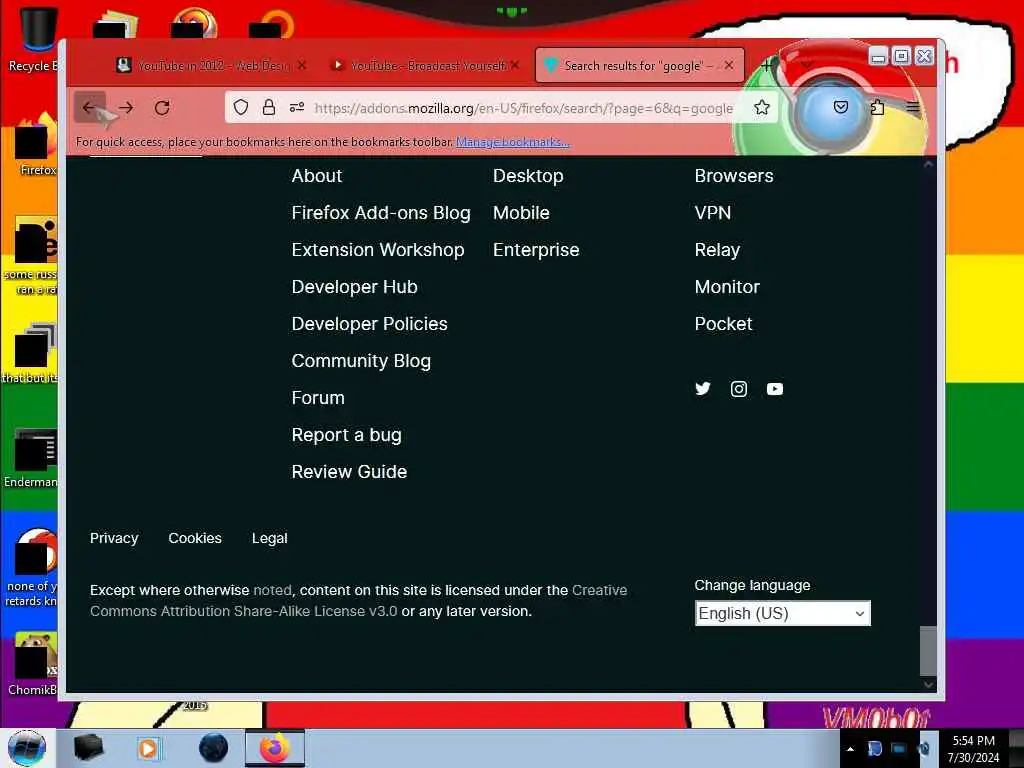This screenshot has width=1024, height=768.
Task: Click the VPN link
Action: pos(712,213)
